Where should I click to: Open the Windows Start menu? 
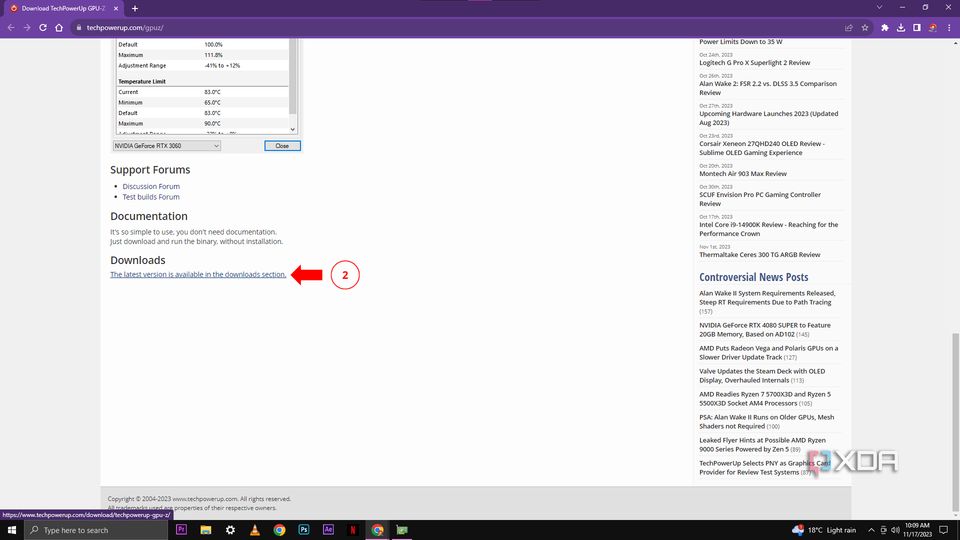[x=12, y=530]
